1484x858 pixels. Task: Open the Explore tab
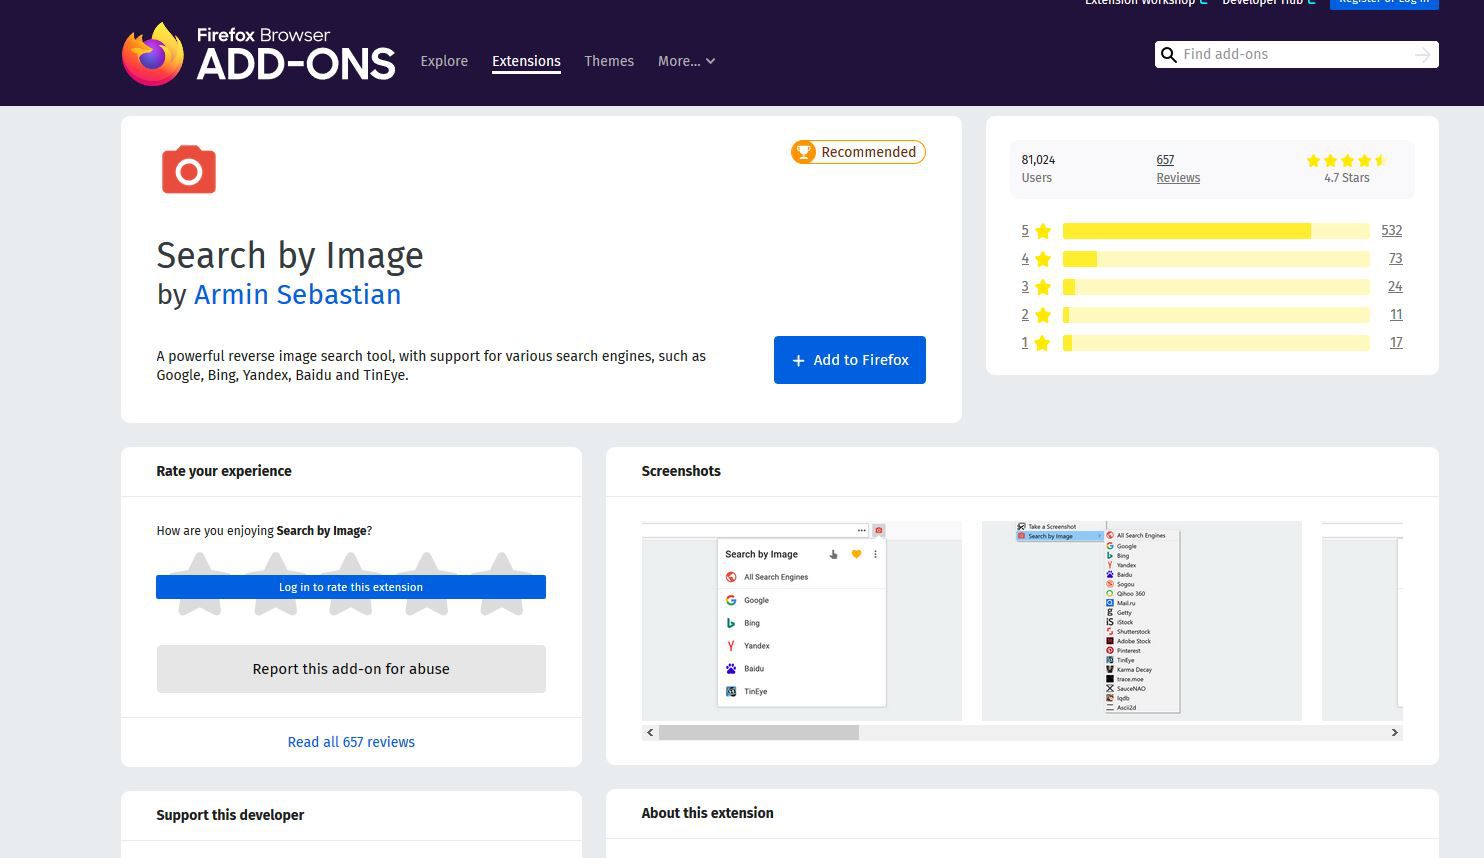444,61
